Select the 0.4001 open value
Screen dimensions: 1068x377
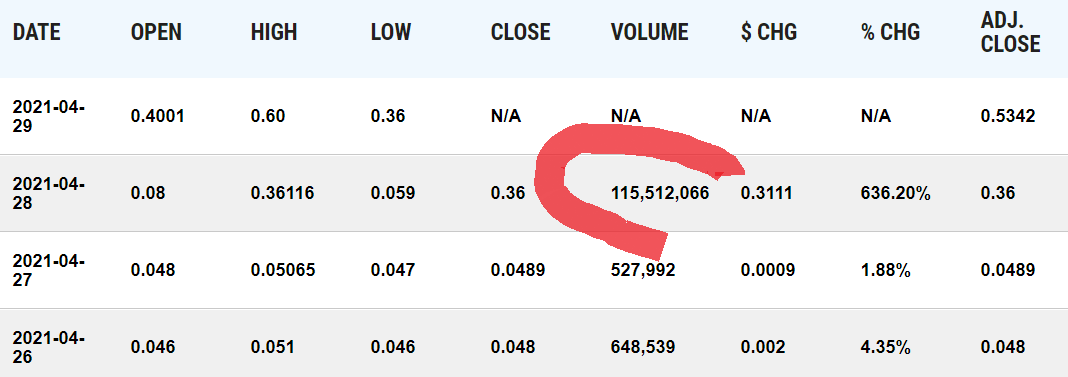[x=158, y=116]
